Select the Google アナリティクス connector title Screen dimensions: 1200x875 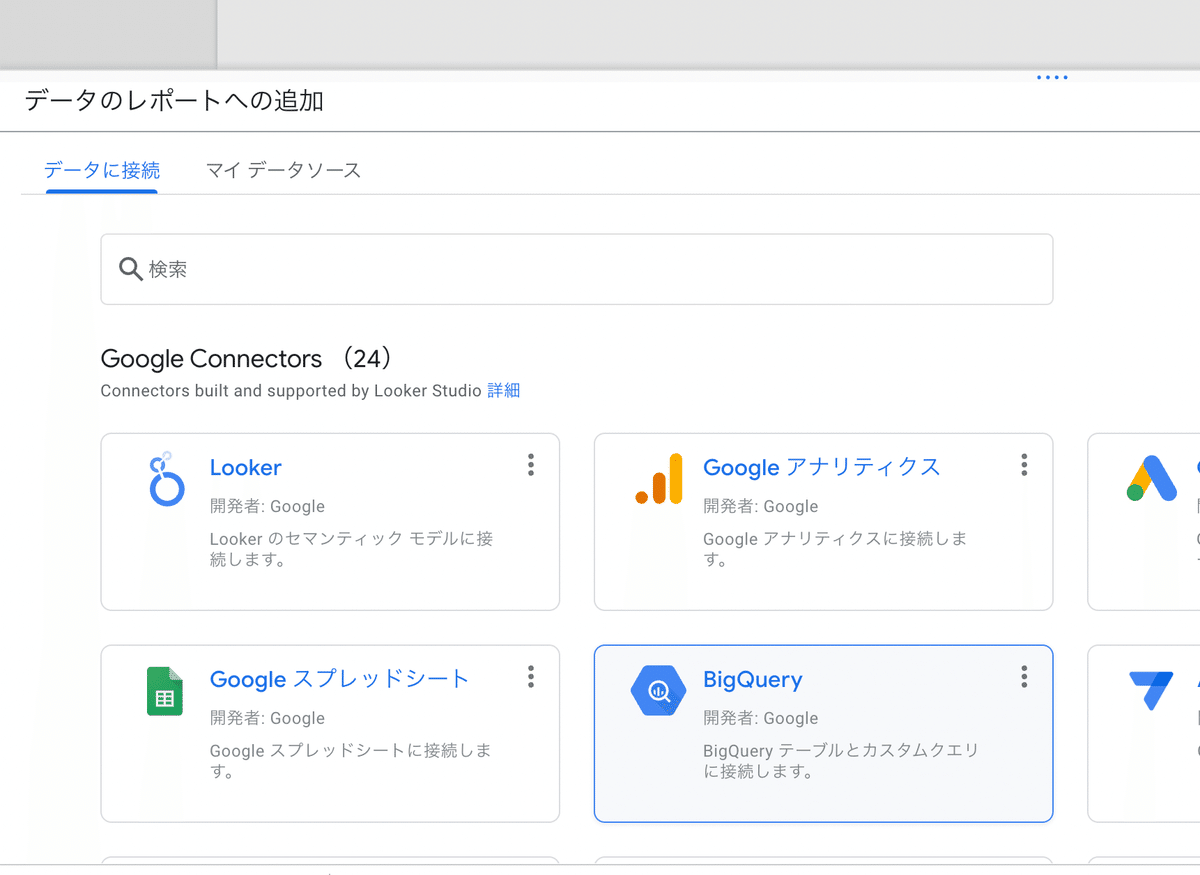822,468
